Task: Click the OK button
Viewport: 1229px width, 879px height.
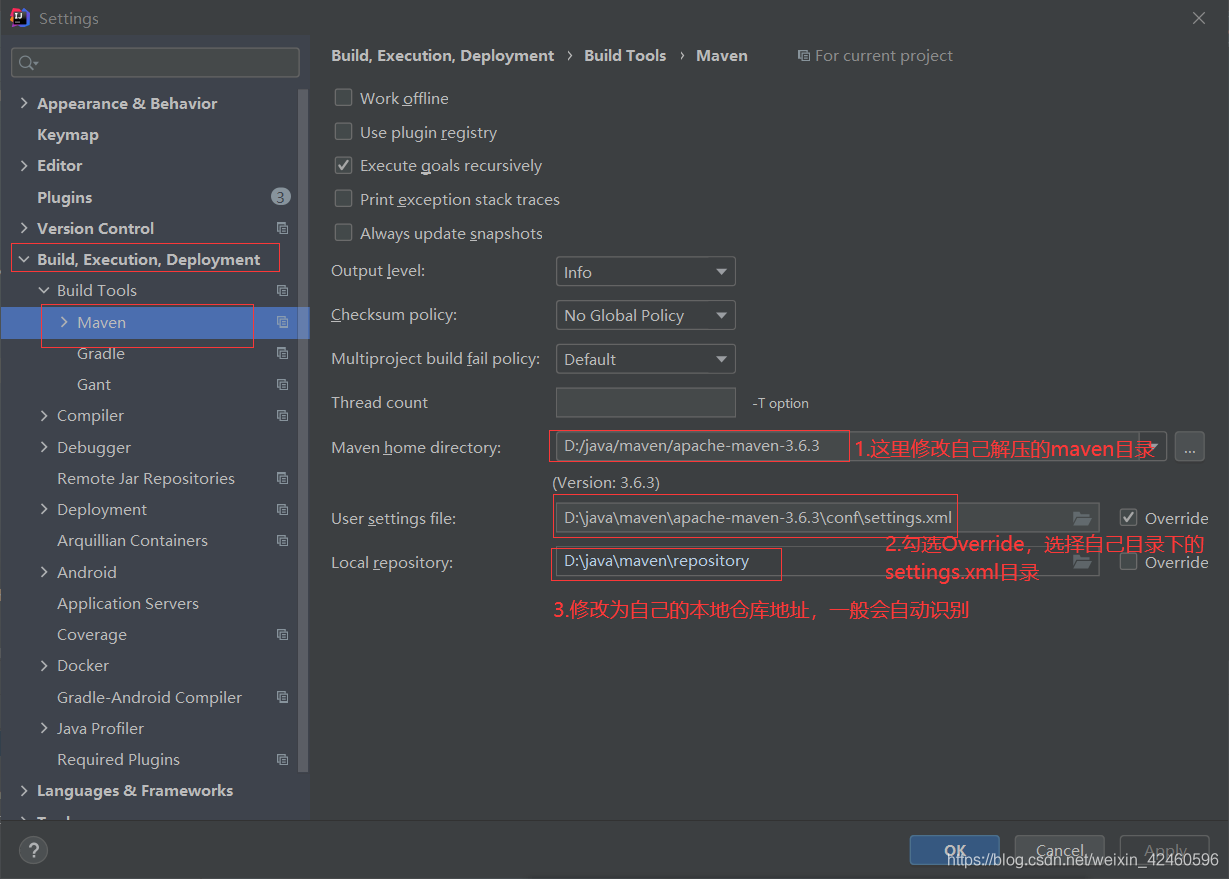Action: (955, 851)
